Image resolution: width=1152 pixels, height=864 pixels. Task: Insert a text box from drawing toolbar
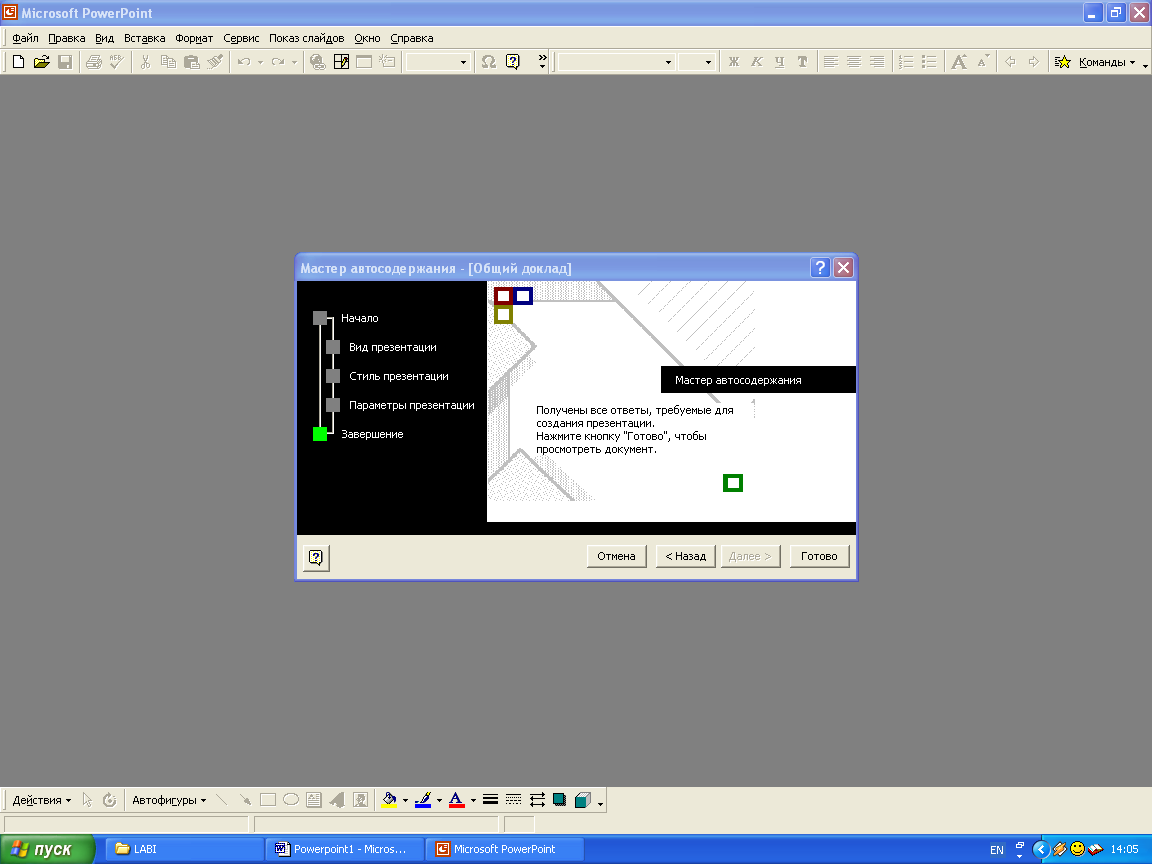(314, 800)
